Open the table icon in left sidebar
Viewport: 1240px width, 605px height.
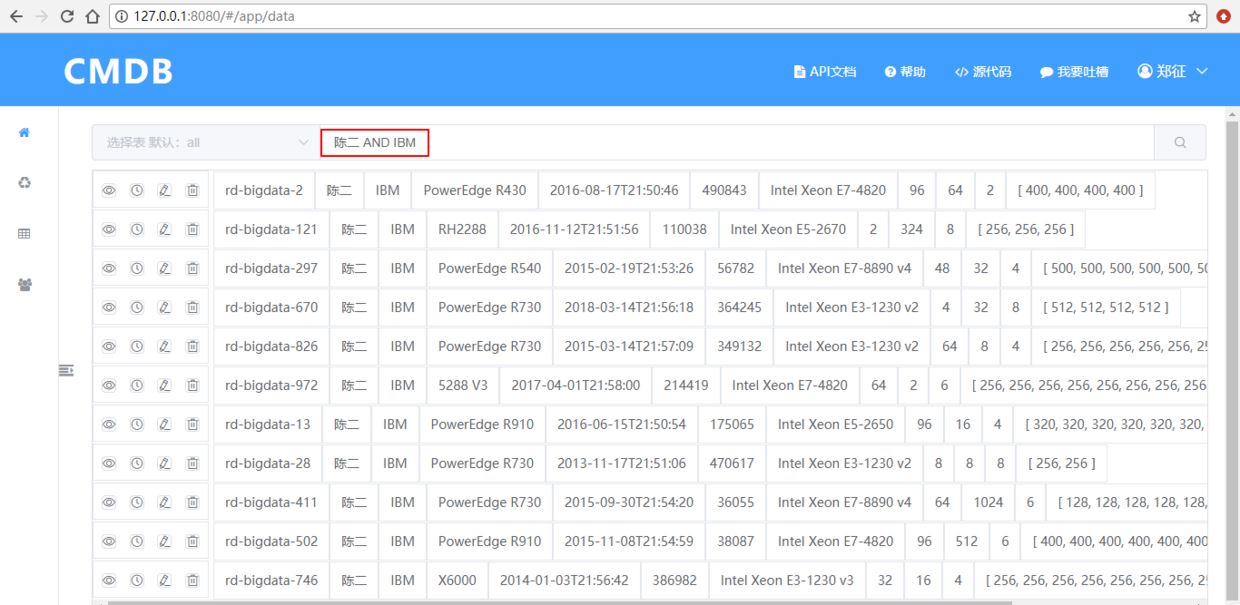coord(24,233)
